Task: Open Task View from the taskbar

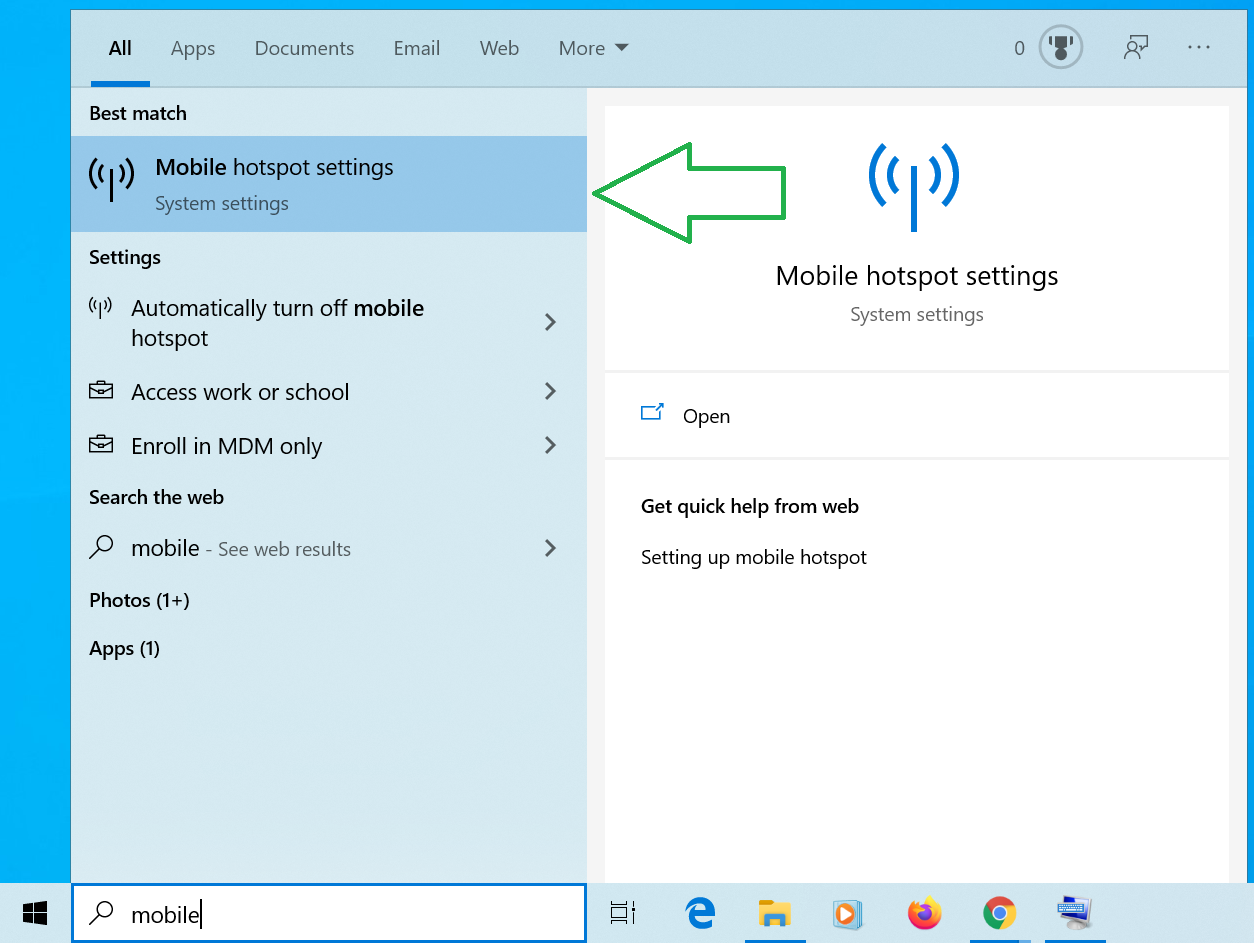Action: coord(622,913)
